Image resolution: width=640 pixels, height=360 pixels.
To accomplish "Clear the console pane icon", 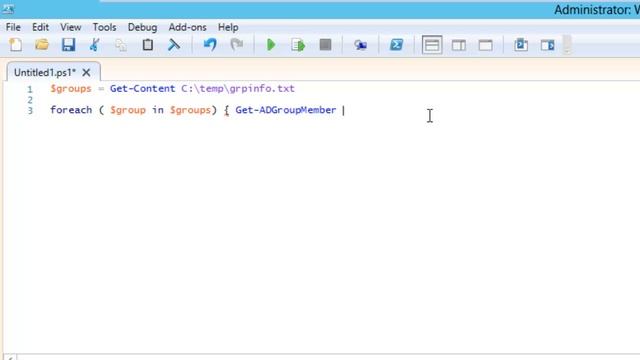I will [x=174, y=44].
